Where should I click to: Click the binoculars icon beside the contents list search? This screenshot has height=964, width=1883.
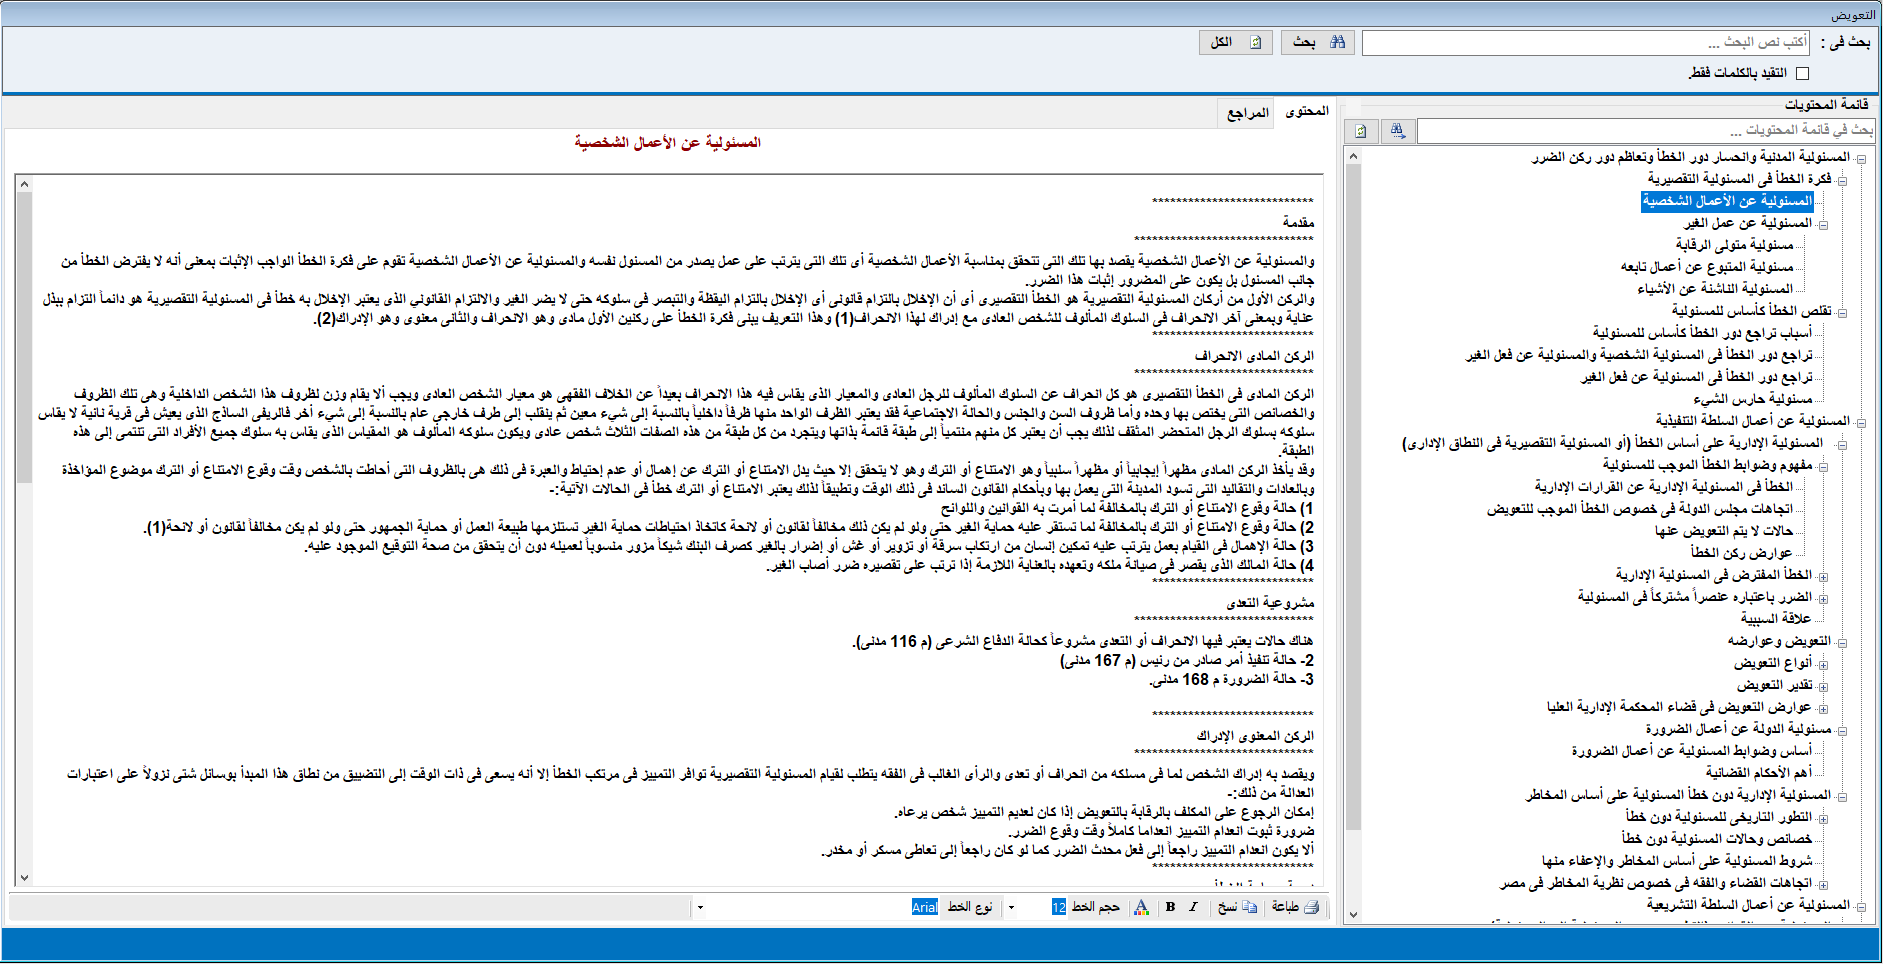pos(1397,130)
